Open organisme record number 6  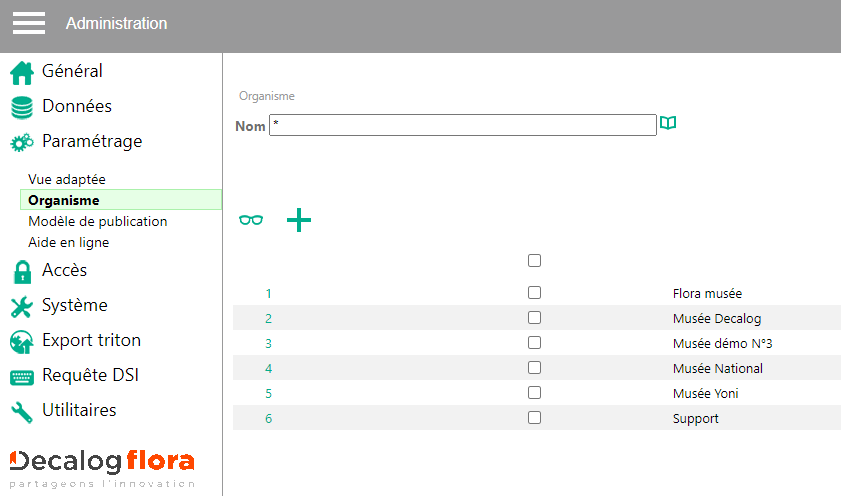tap(268, 419)
